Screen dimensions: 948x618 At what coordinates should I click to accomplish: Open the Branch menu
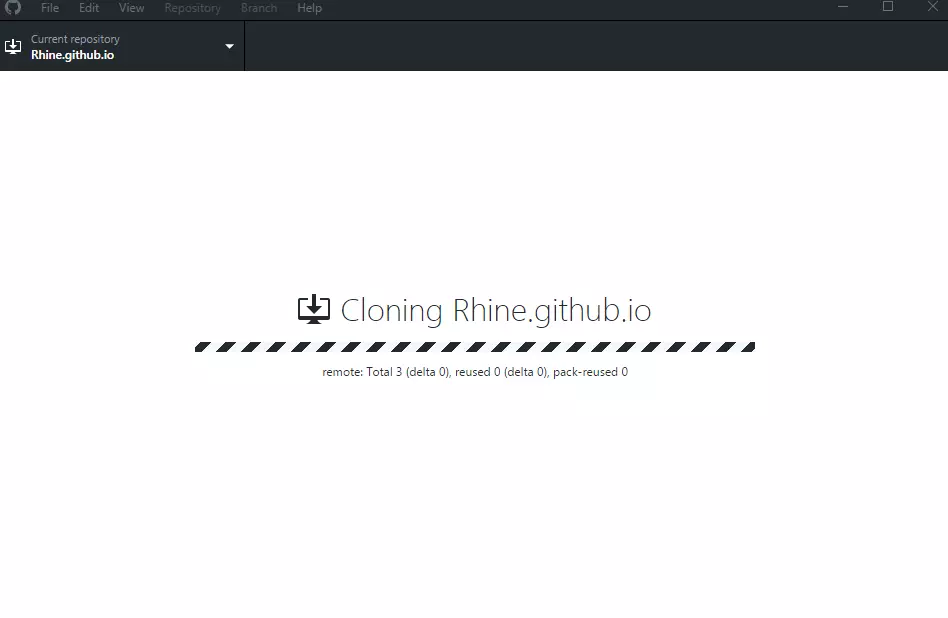(259, 8)
